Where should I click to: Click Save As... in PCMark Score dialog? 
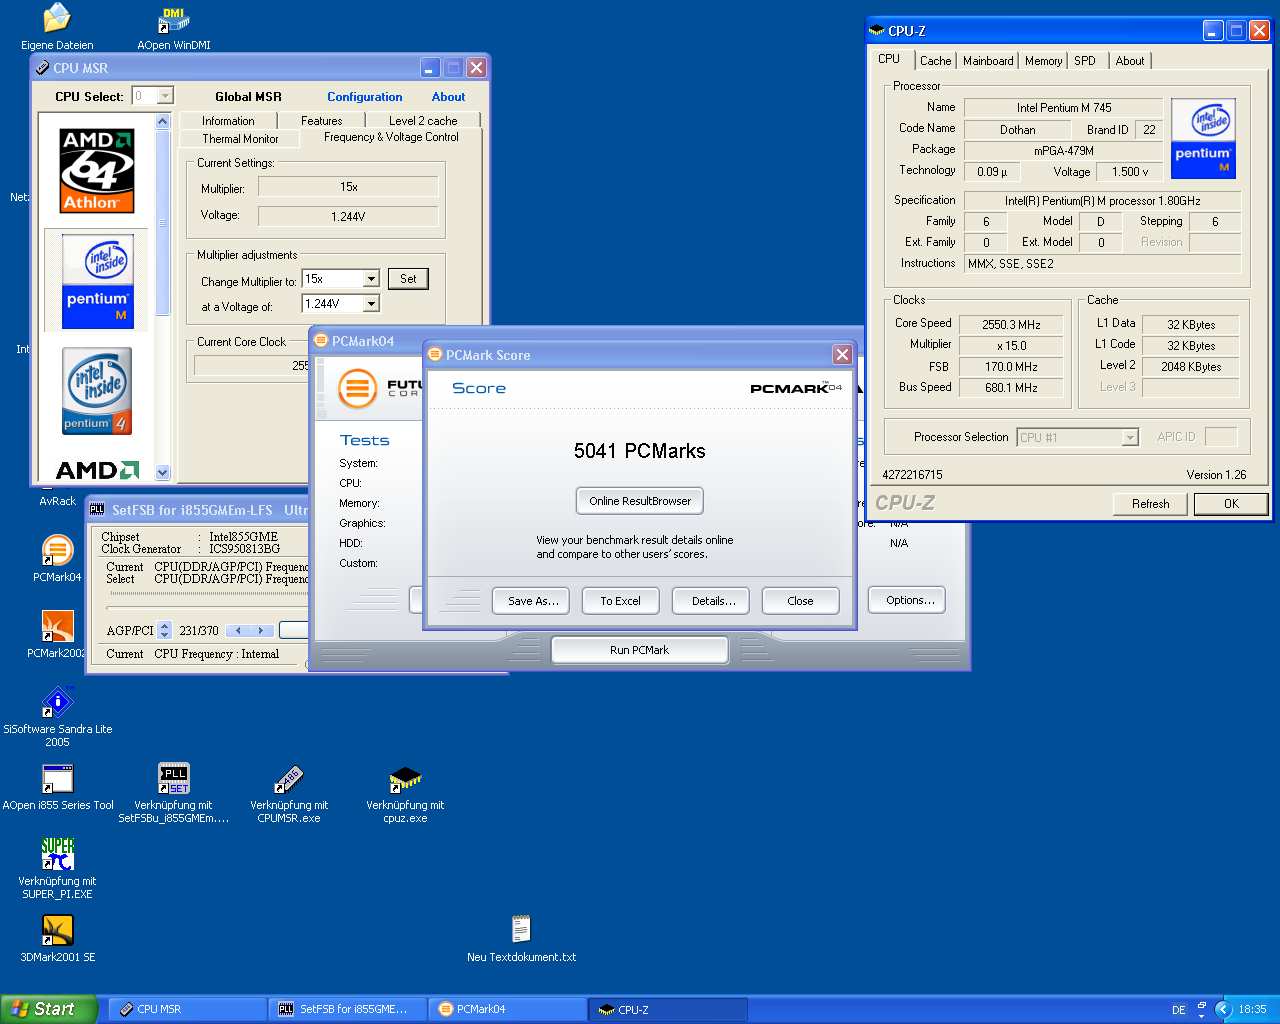tap(532, 601)
